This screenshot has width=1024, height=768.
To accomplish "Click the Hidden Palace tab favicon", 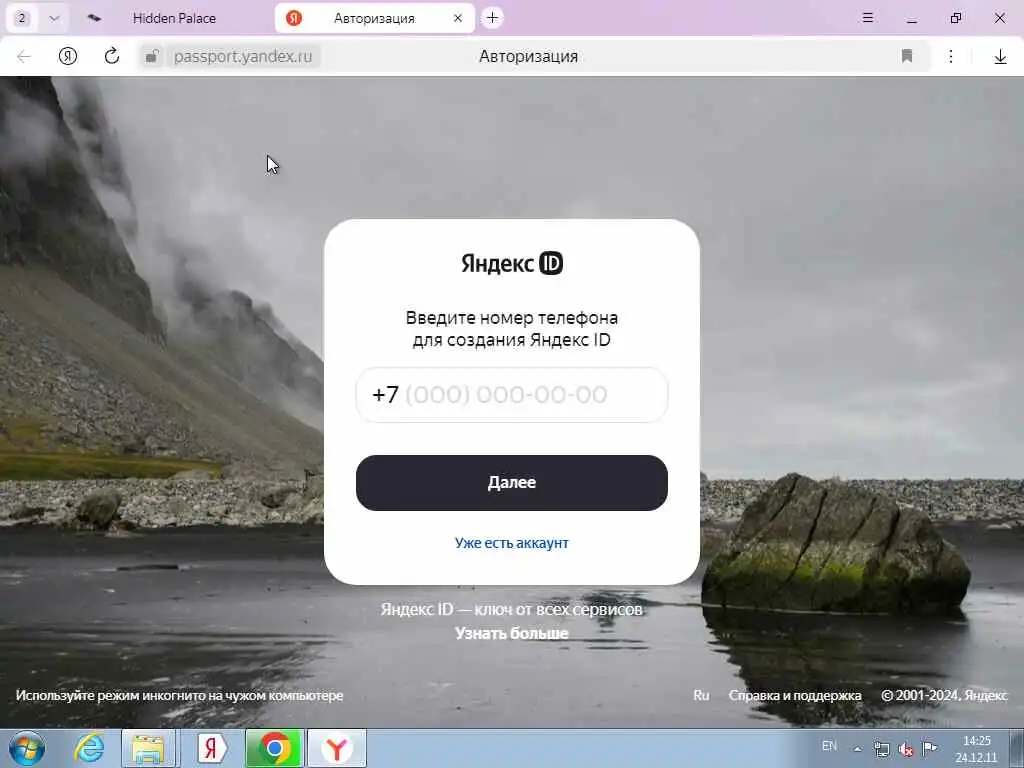I will [x=95, y=18].
